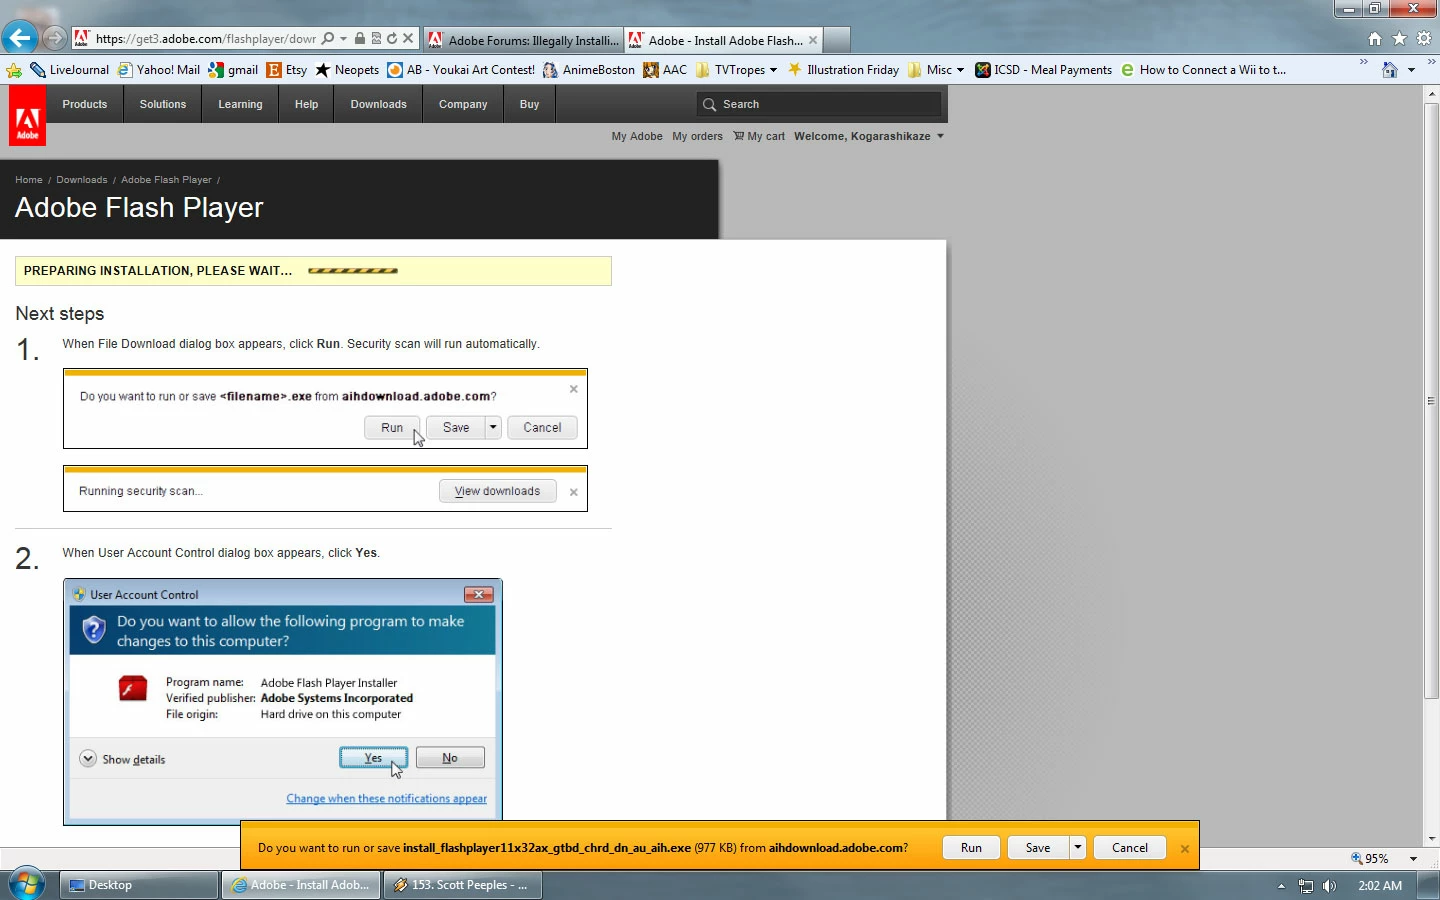1440x900 pixels.
Task: Click Home in the breadcrumb
Action: click(29, 180)
